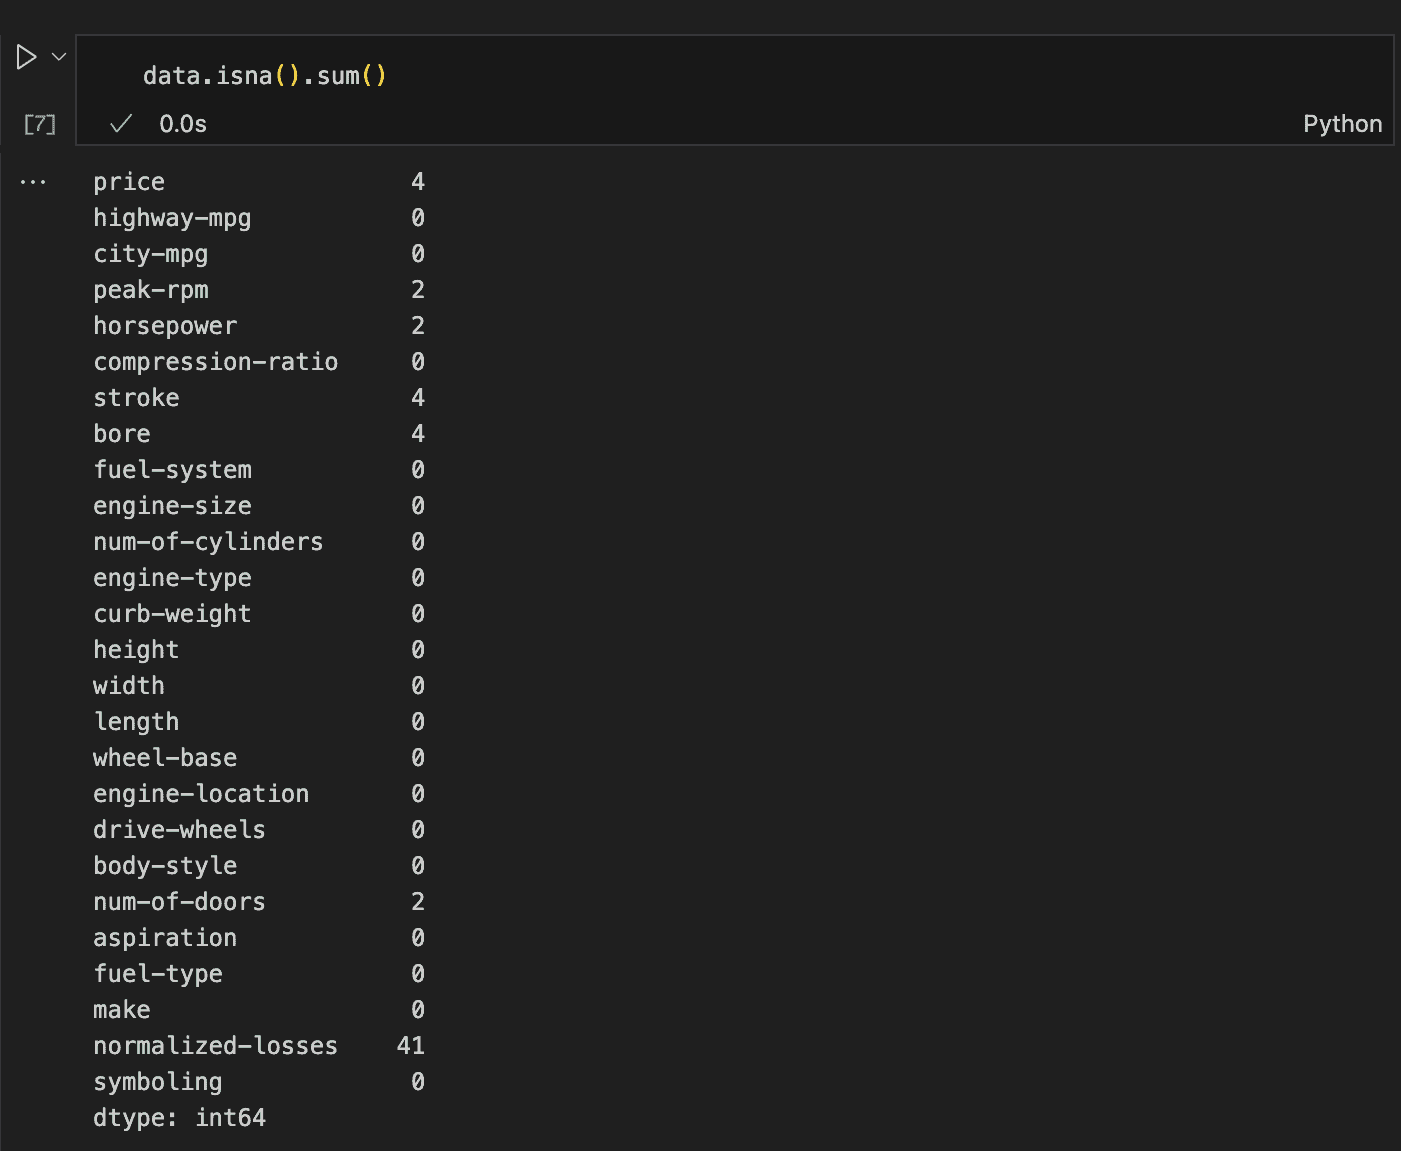Open the cell execution options chevron
The height and width of the screenshot is (1151, 1401).
(57, 57)
